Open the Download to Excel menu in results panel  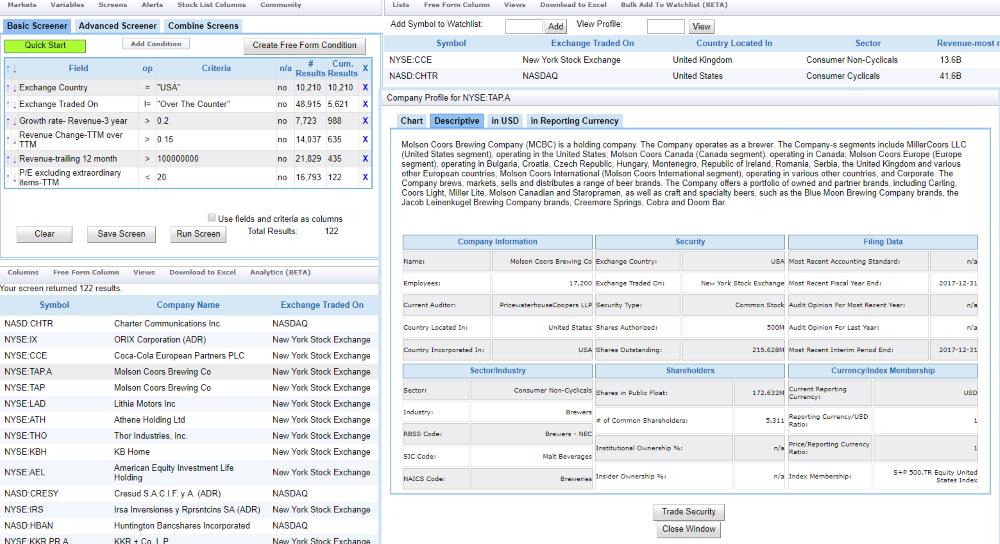pyautogui.click(x=202, y=272)
